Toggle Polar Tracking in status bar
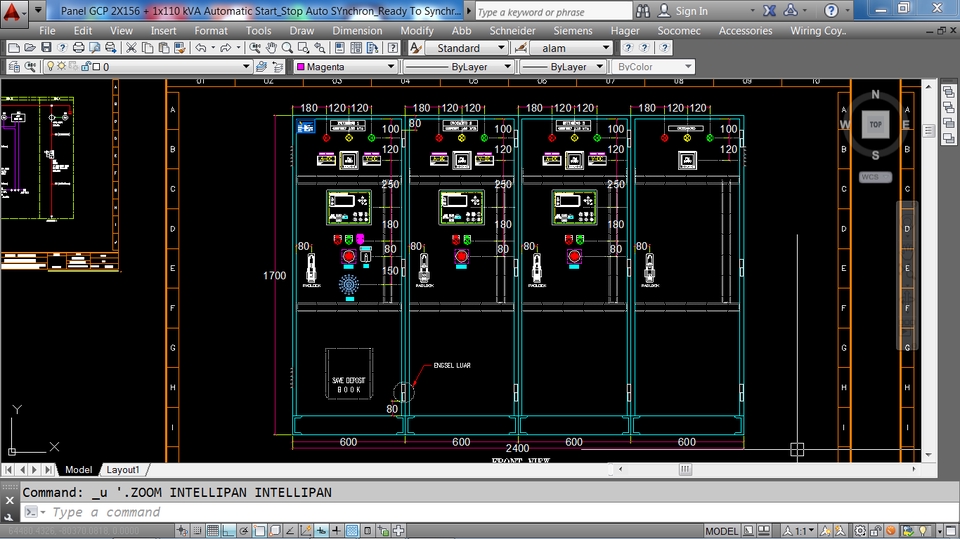 tap(244, 531)
